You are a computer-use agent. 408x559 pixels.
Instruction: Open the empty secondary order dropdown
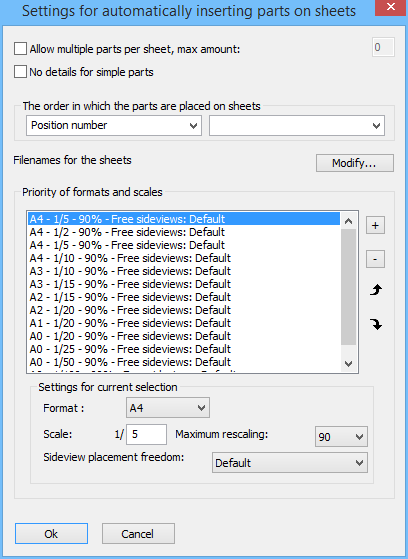(x=297, y=125)
